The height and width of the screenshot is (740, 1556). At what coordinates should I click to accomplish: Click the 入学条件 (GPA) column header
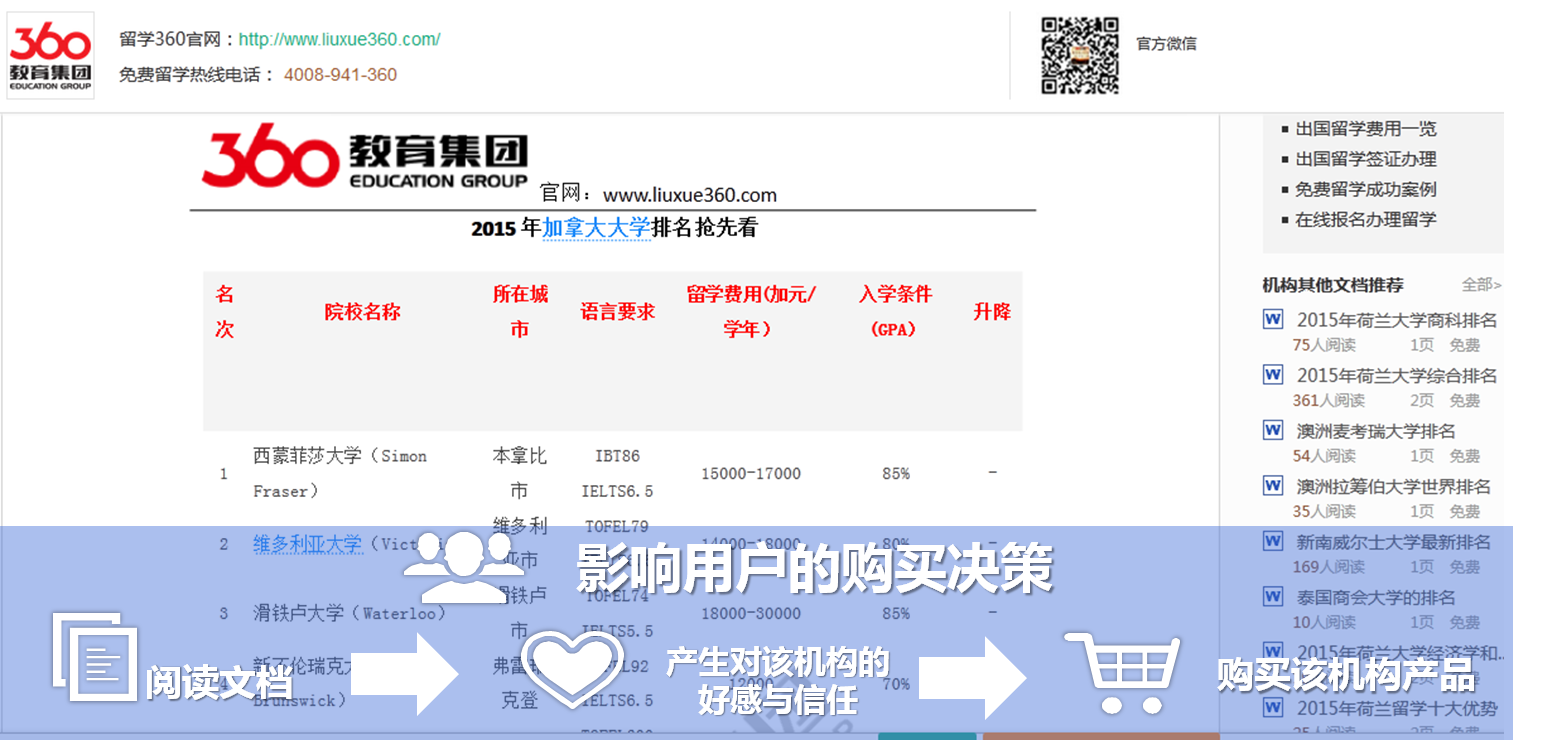click(x=895, y=312)
